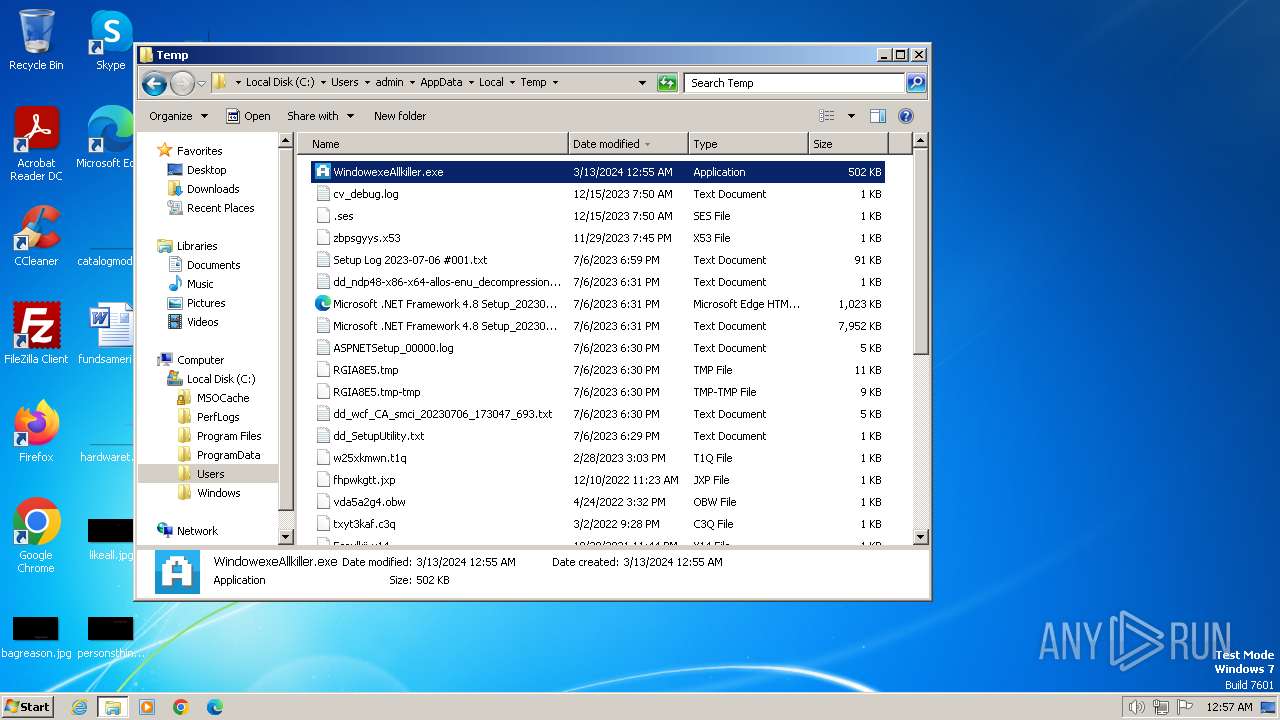The image size is (1280, 720).
Task: Click the Search Temp input field
Action: pyautogui.click(x=795, y=83)
